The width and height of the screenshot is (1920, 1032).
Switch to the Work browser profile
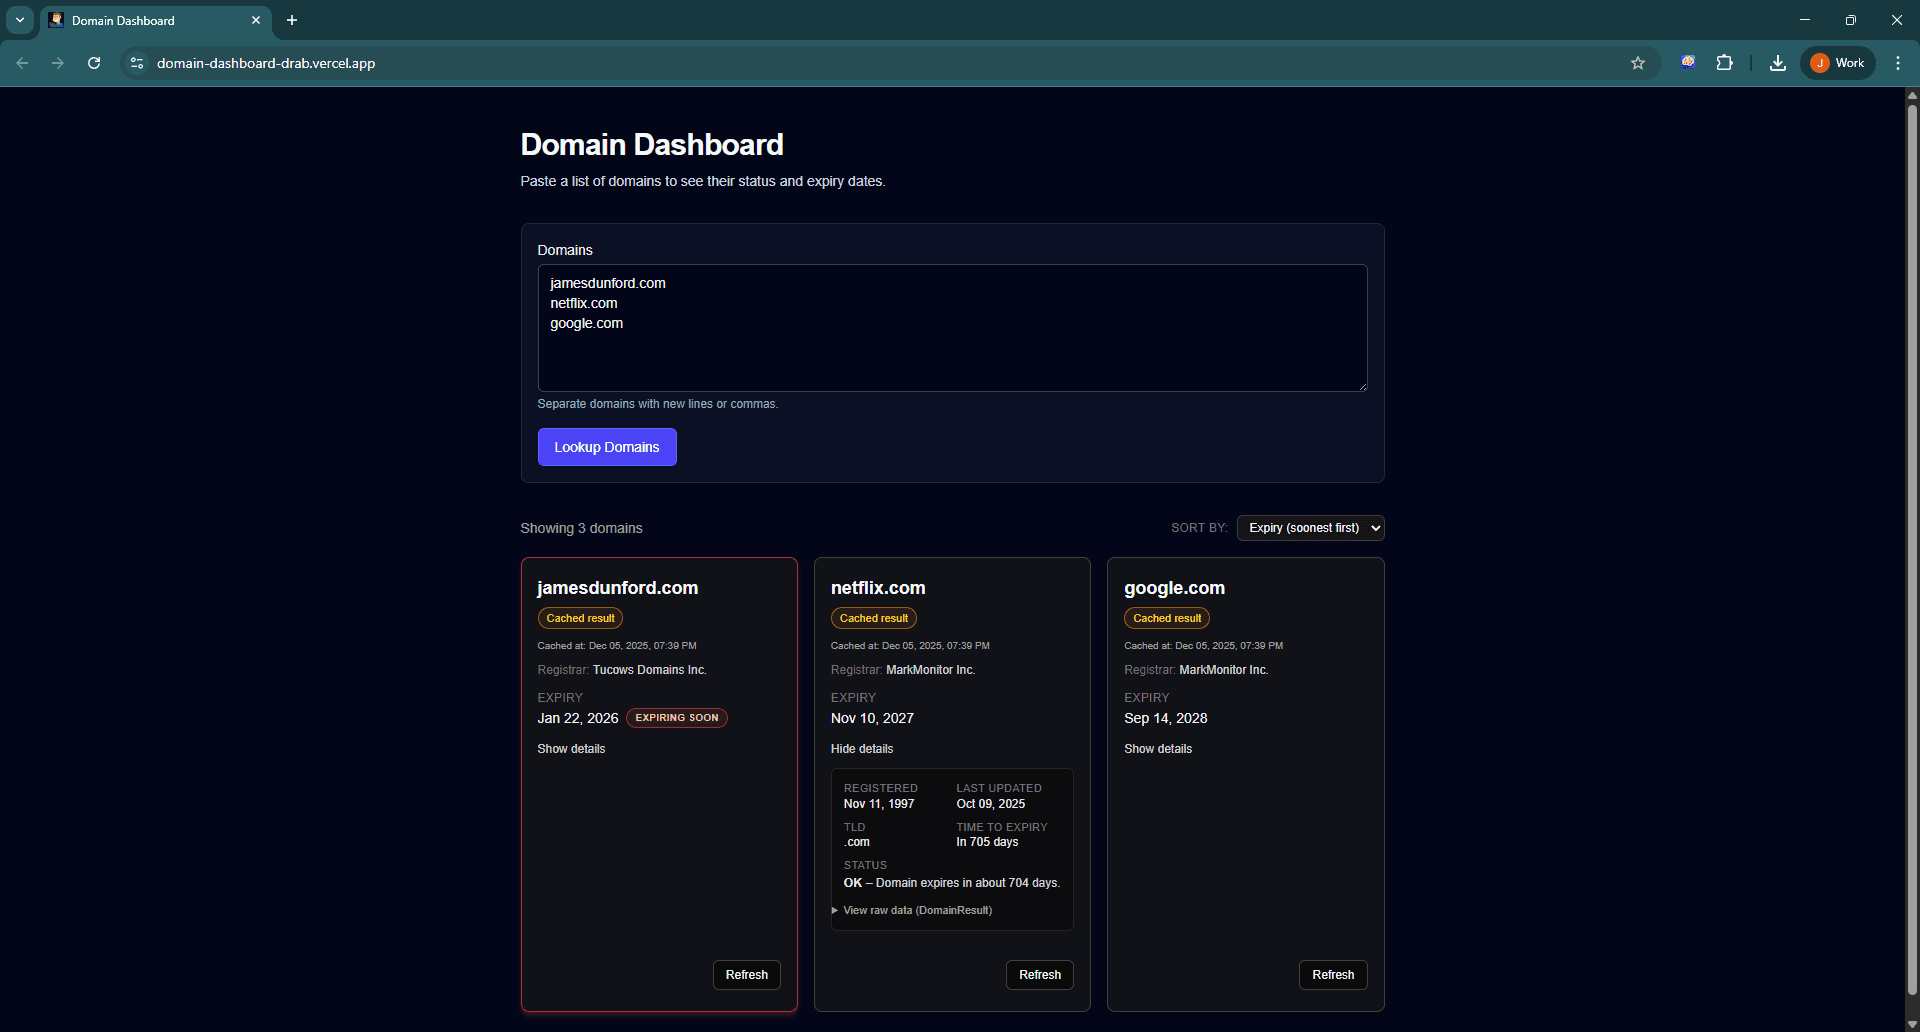(x=1837, y=62)
